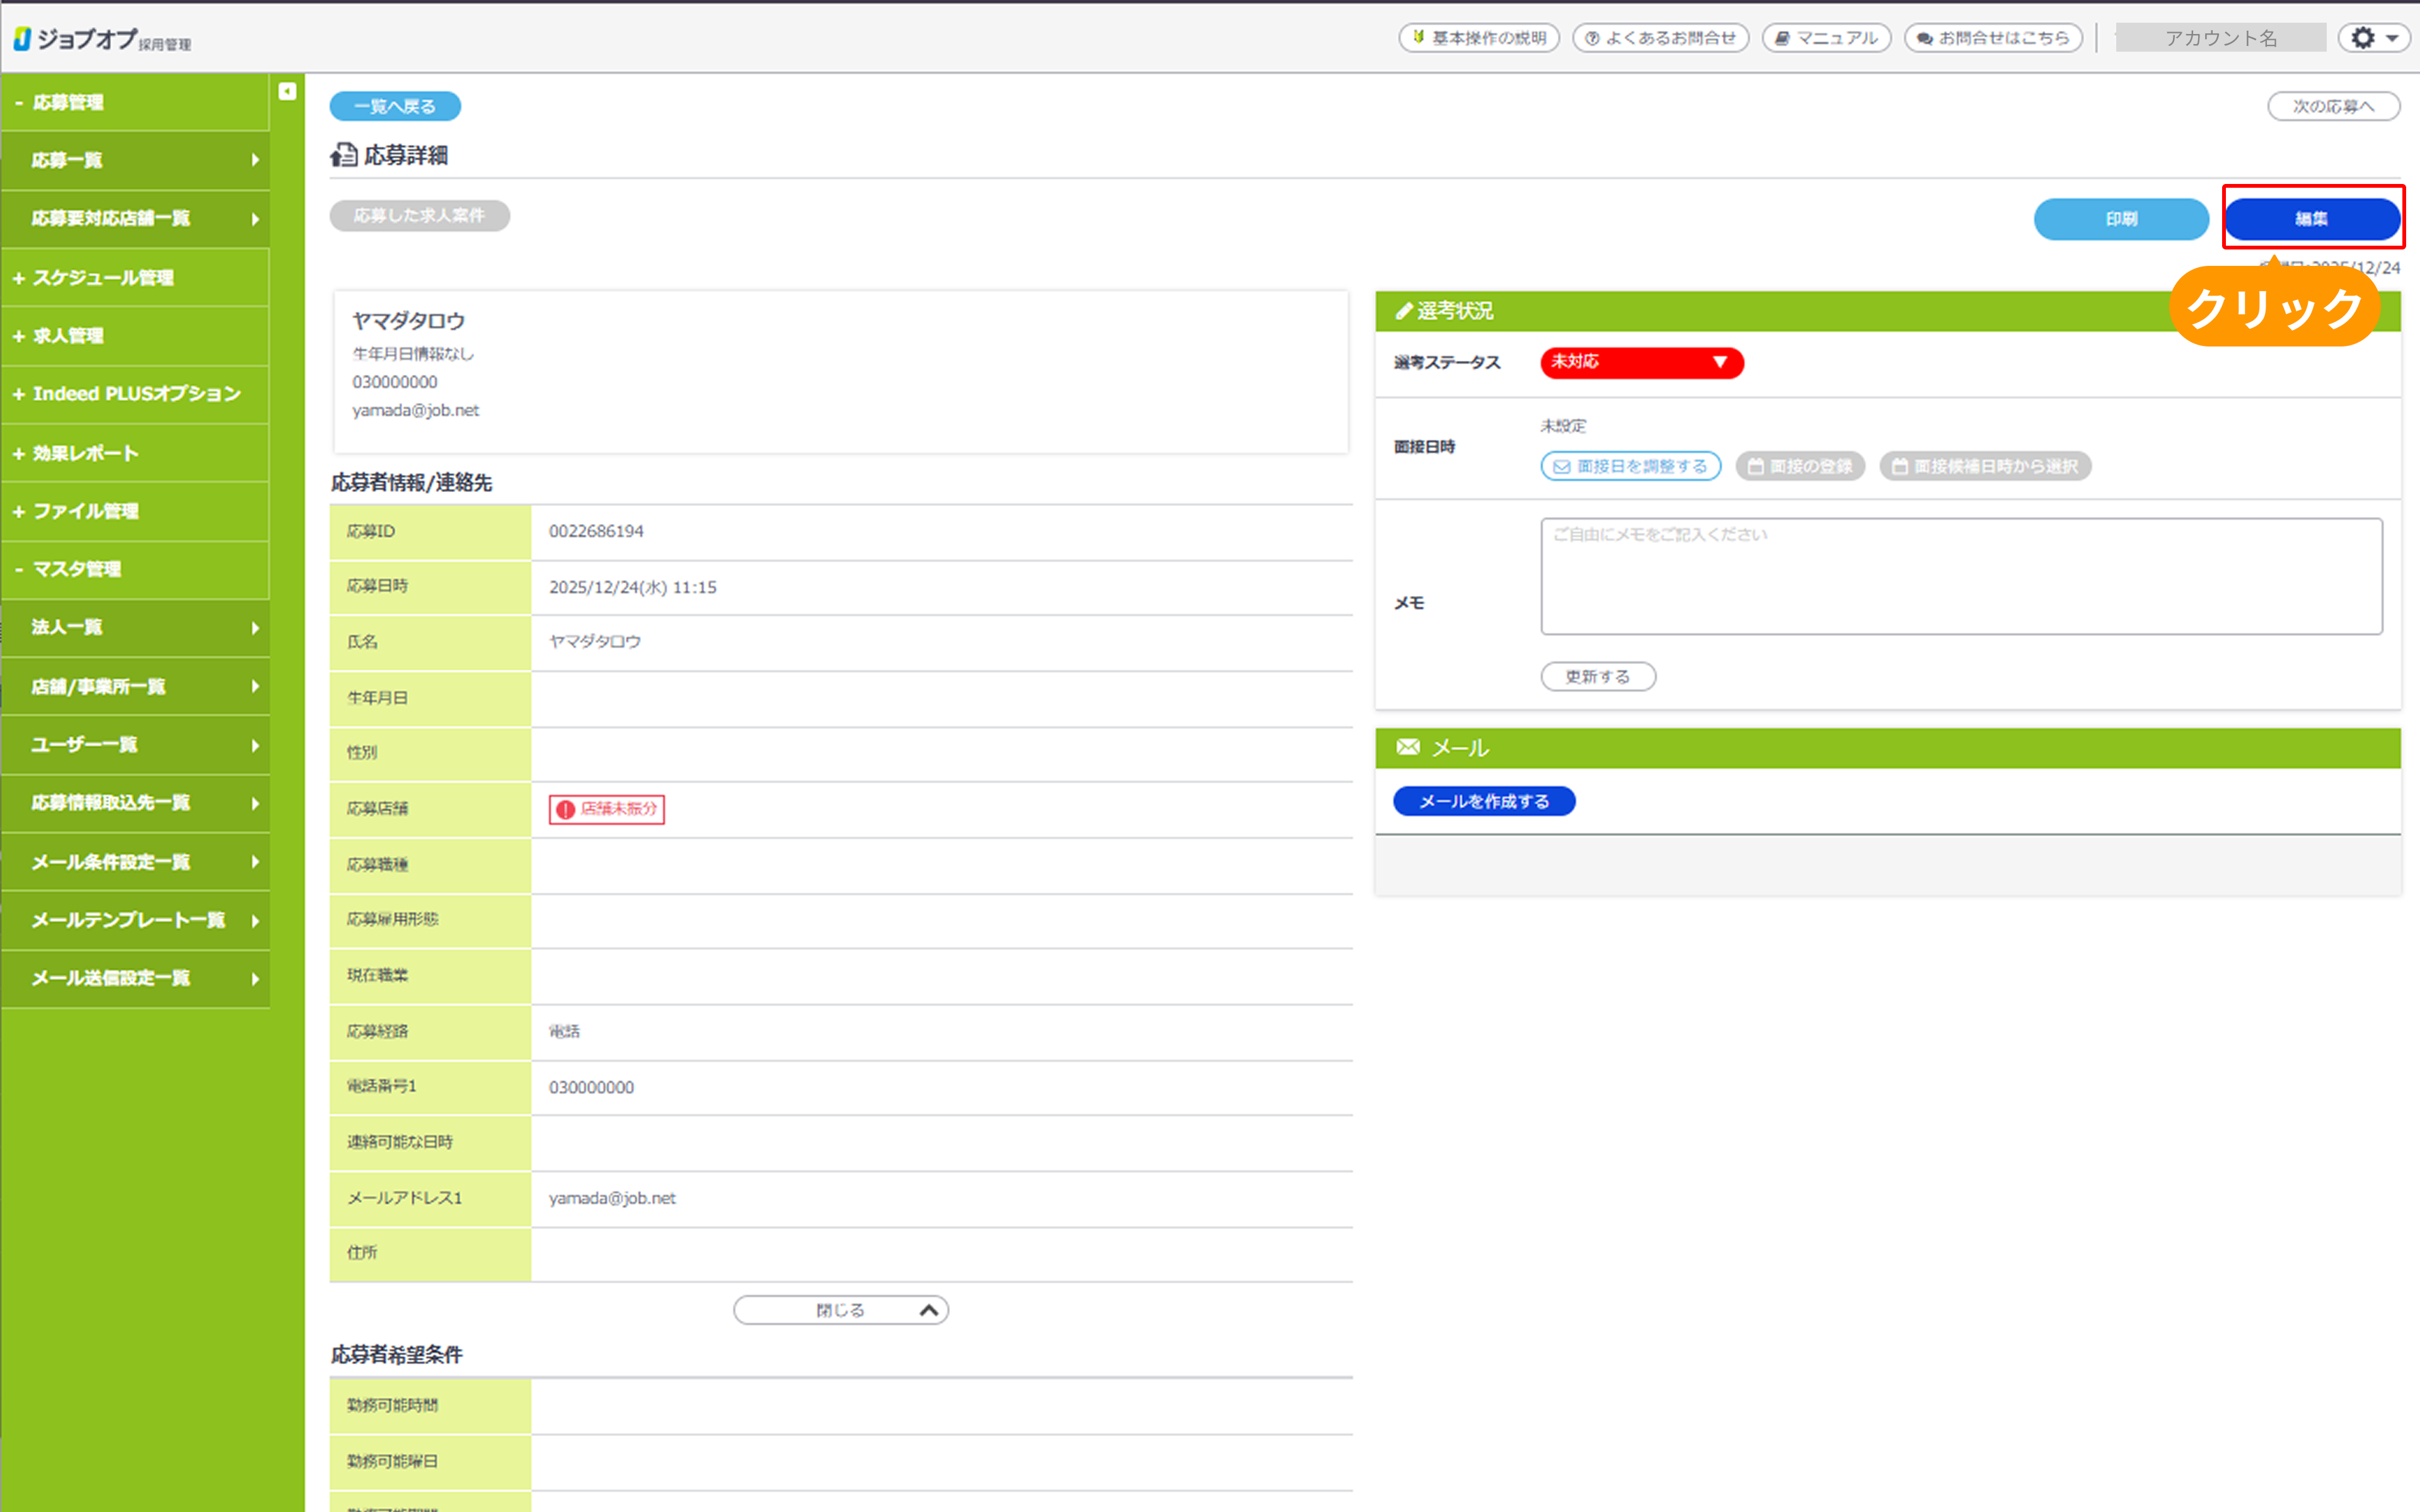Click the メールを作成する button
2420x1512 pixels.
pos(1483,801)
